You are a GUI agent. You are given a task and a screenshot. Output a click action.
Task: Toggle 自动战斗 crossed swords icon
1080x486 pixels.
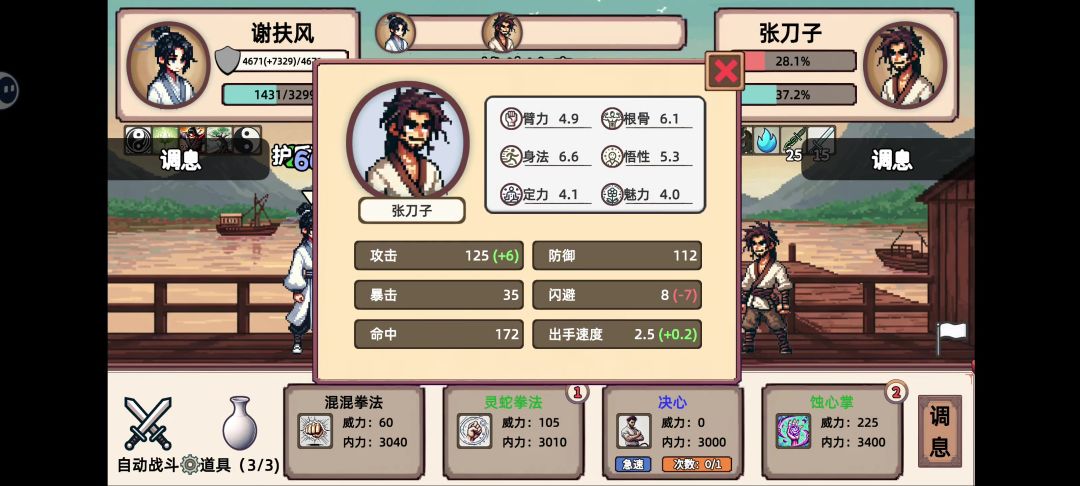148,423
